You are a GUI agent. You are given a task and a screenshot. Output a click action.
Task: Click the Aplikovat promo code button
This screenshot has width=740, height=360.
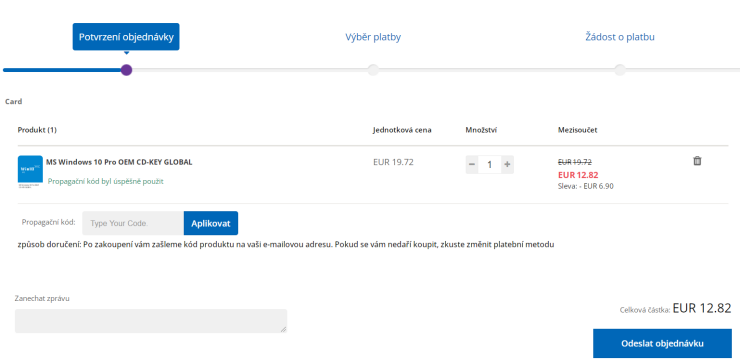210,223
